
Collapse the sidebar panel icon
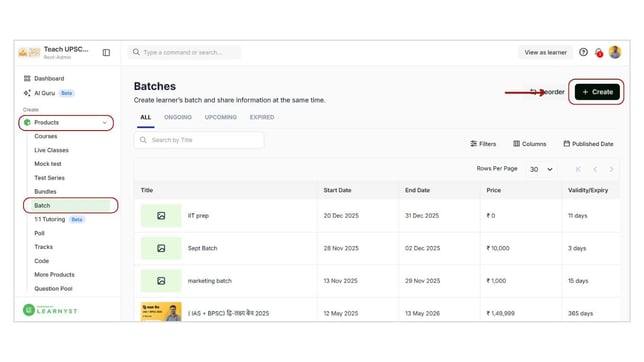(x=106, y=53)
